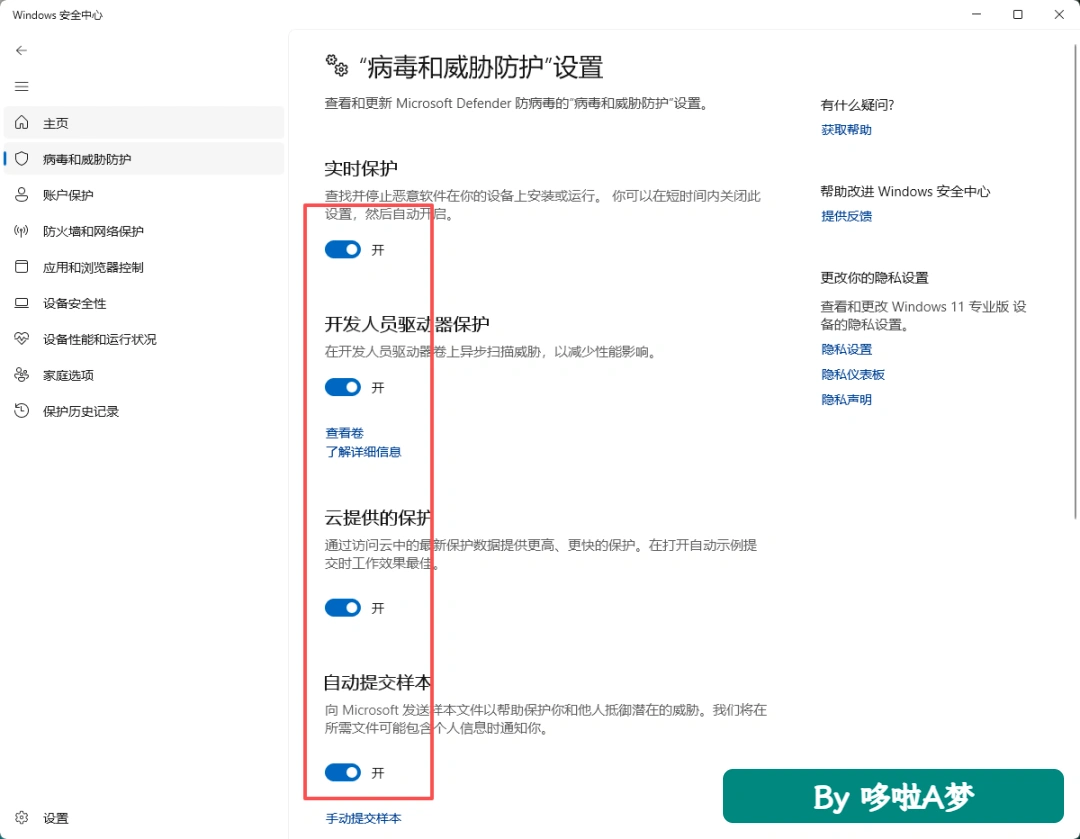Click the 手动提交样本 link
The image size is (1080, 839).
(363, 818)
